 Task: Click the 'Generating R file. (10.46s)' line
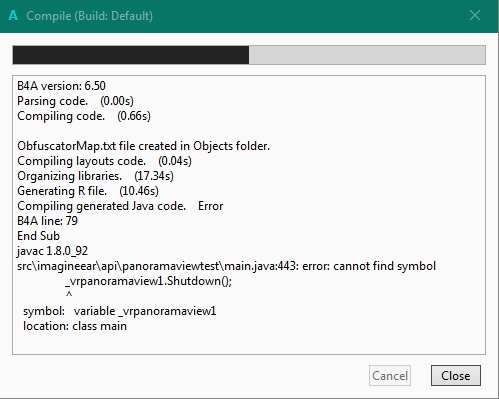pos(88,191)
